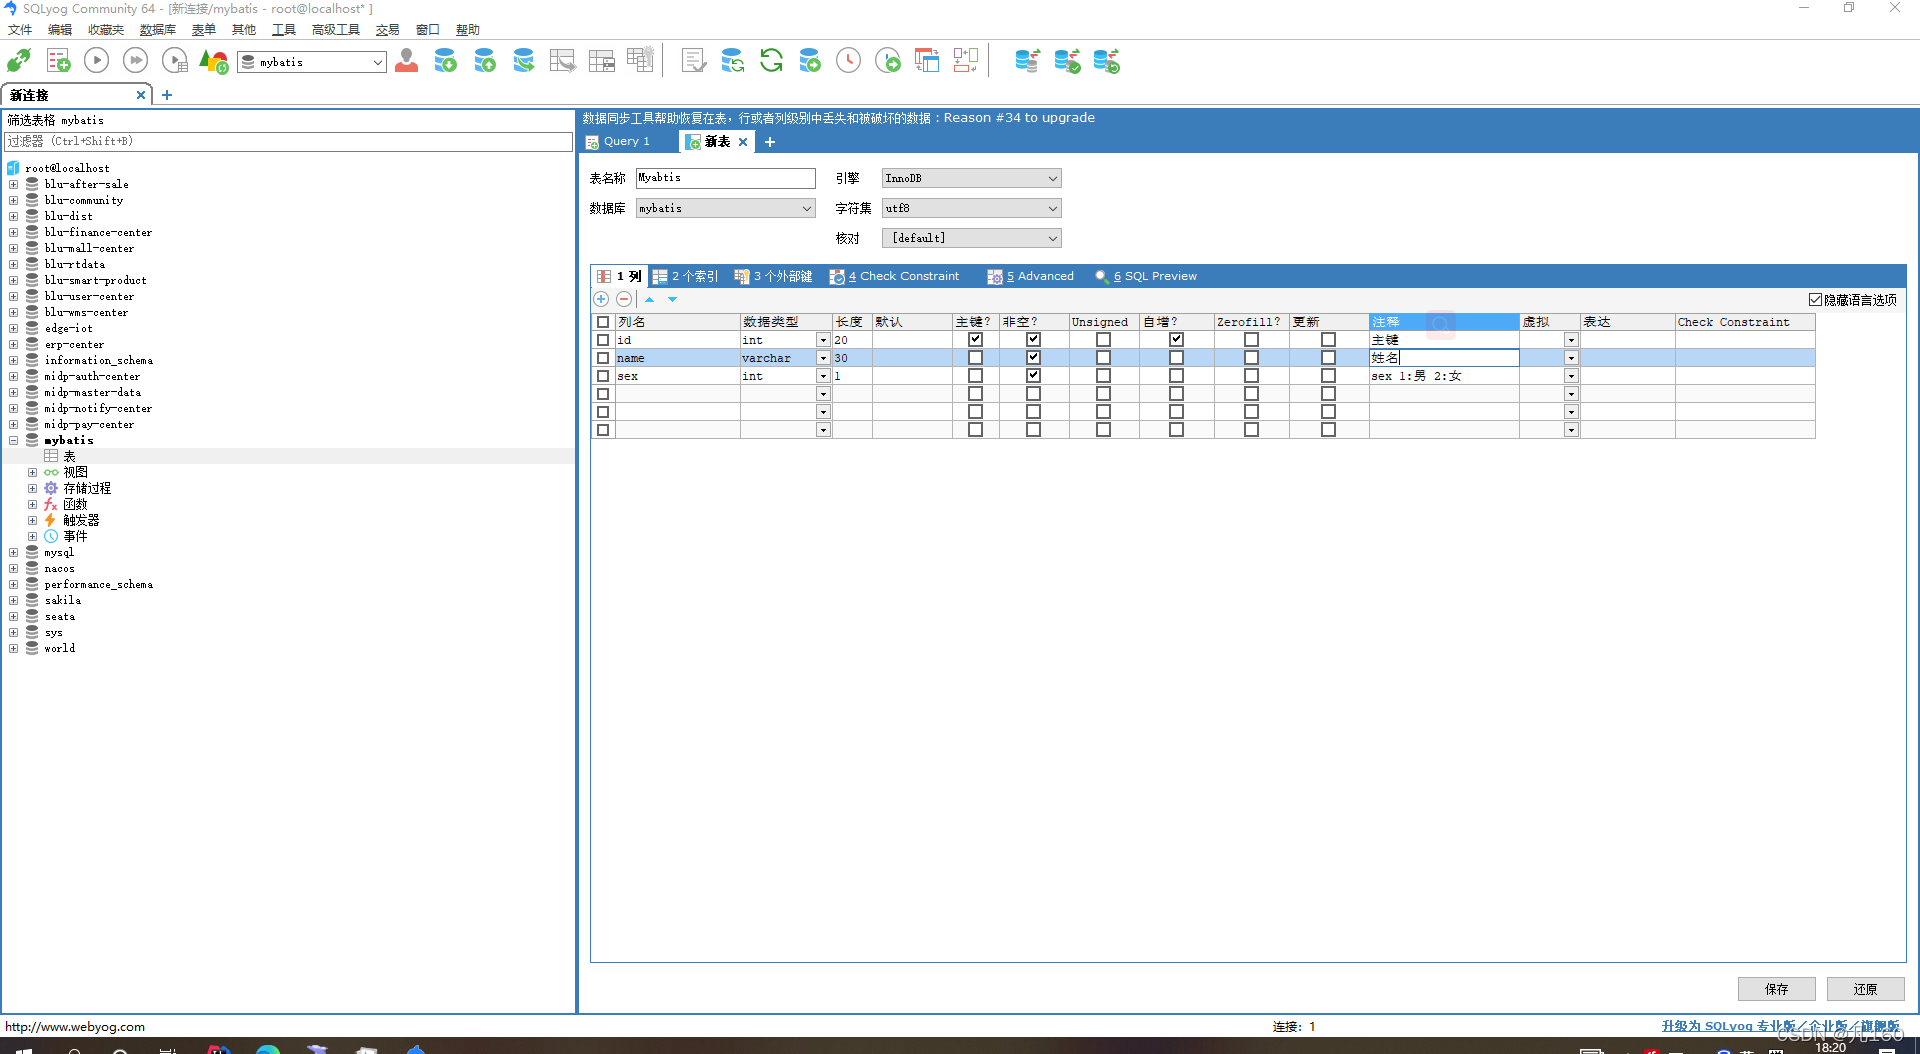This screenshot has width=1920, height=1054.
Task: Open a new query editor icon
Action: 58,61
